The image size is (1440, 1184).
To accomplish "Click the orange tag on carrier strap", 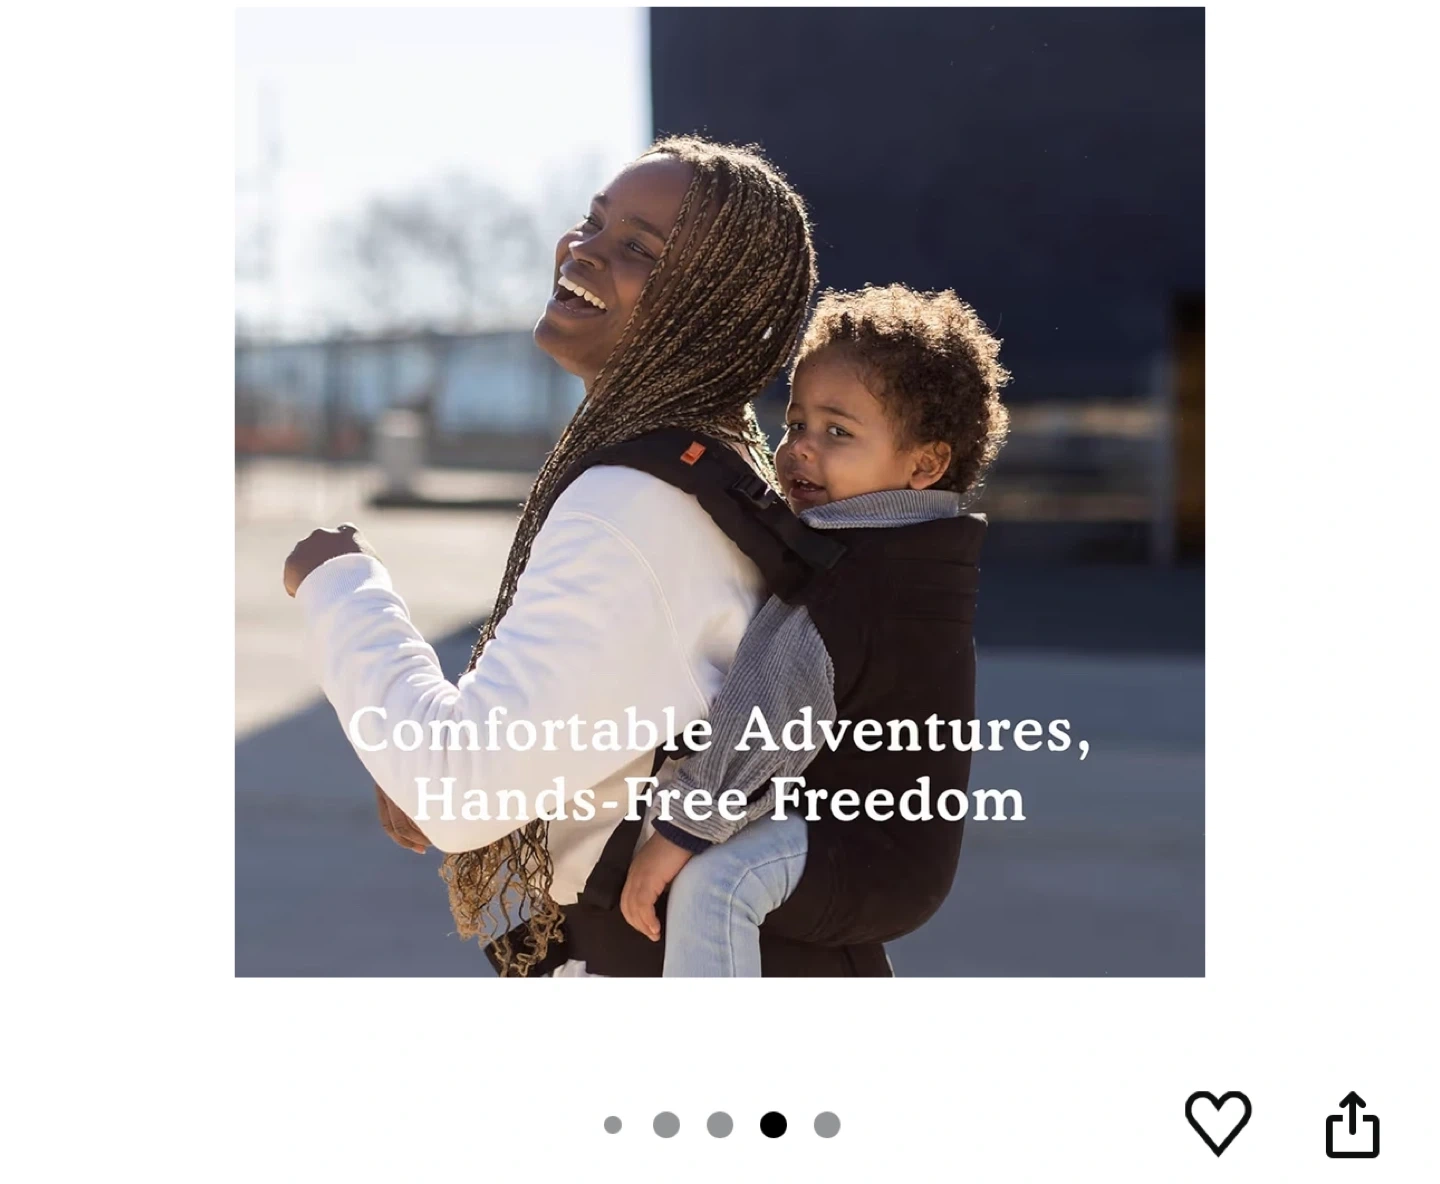I will pos(691,455).
